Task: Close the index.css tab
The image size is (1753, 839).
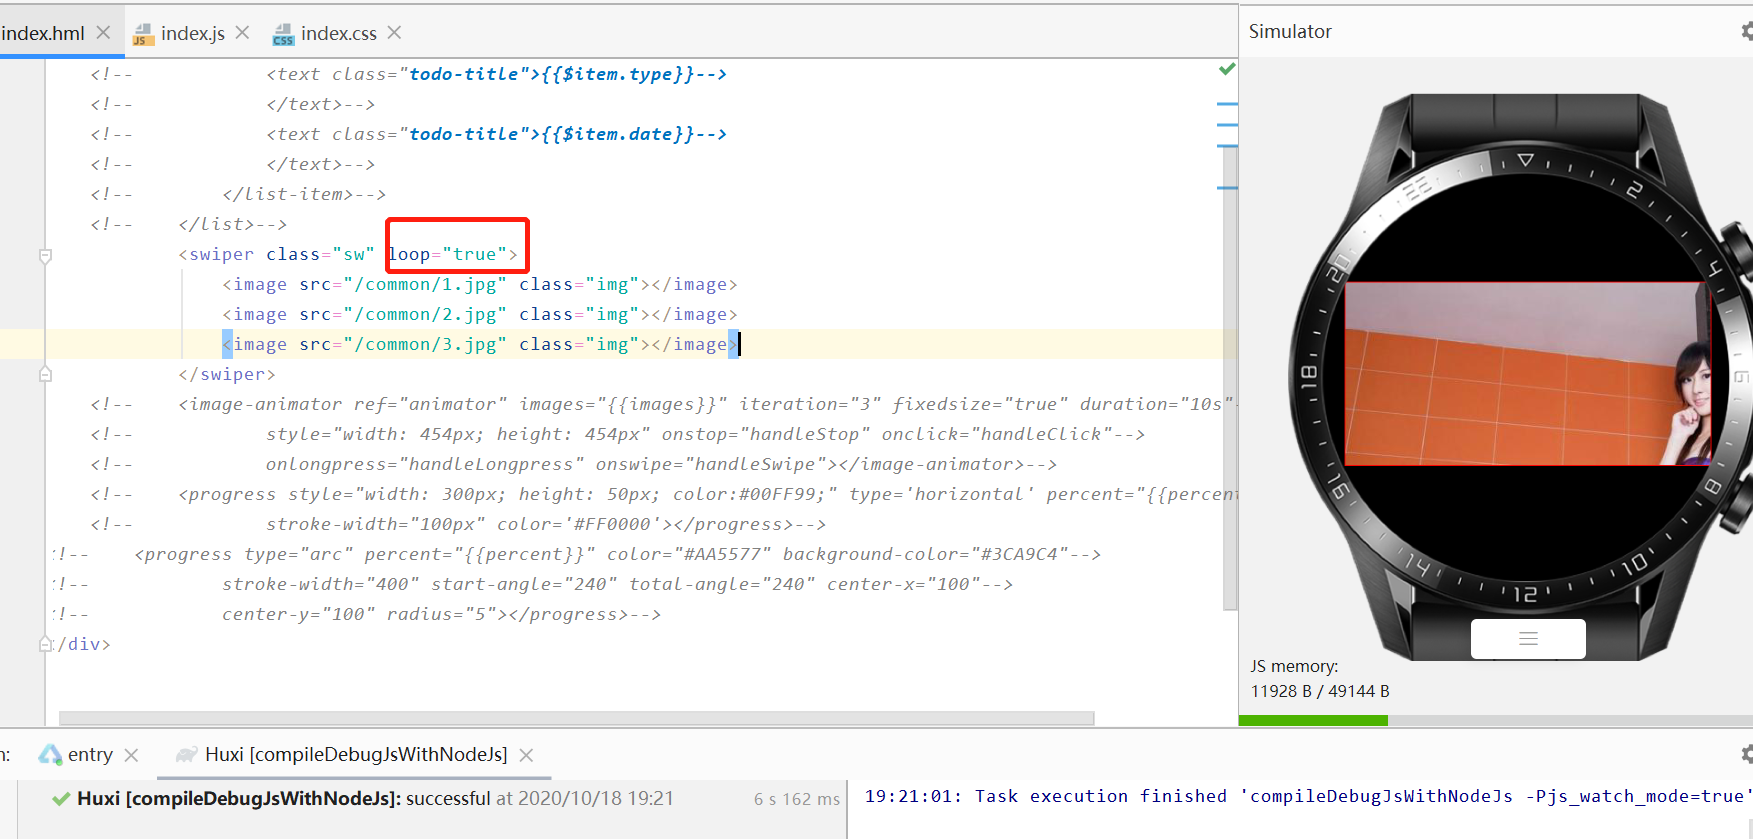Action: pyautogui.click(x=394, y=32)
